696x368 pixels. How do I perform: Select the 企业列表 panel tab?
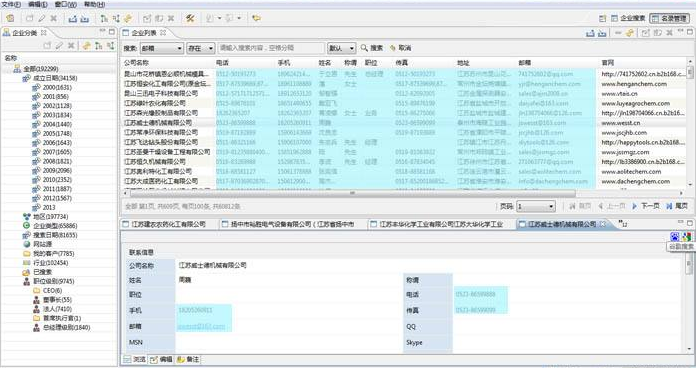pyautogui.click(x=144, y=33)
